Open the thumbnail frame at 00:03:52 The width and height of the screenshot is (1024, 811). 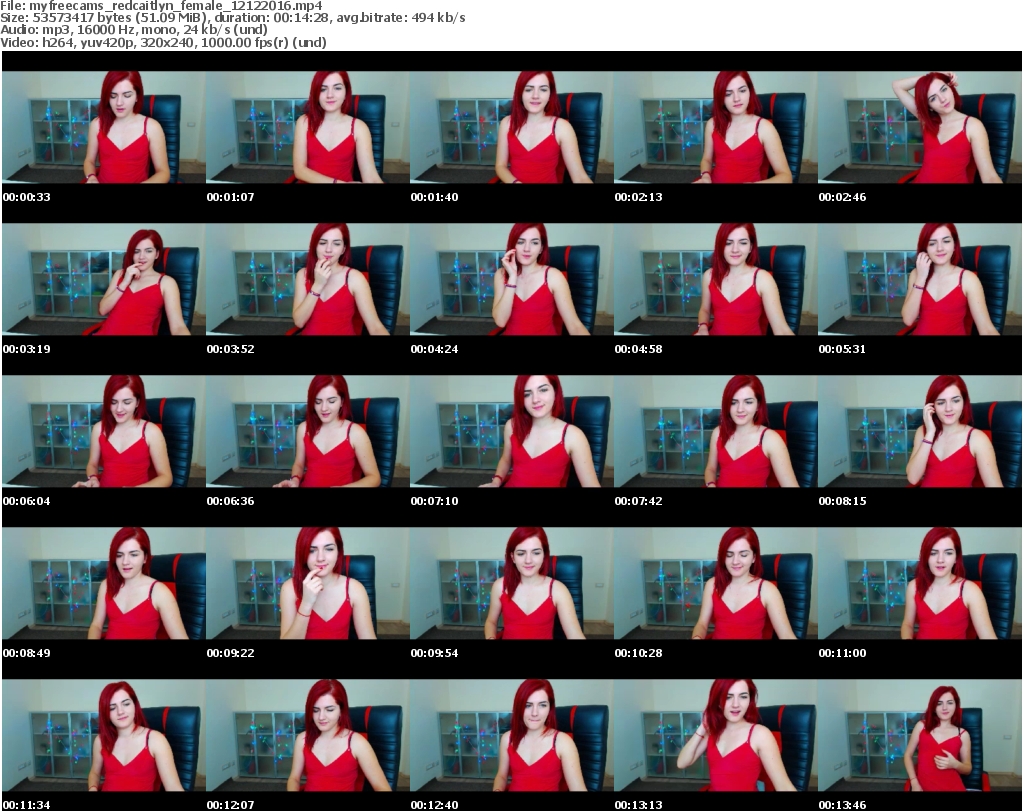coord(308,279)
